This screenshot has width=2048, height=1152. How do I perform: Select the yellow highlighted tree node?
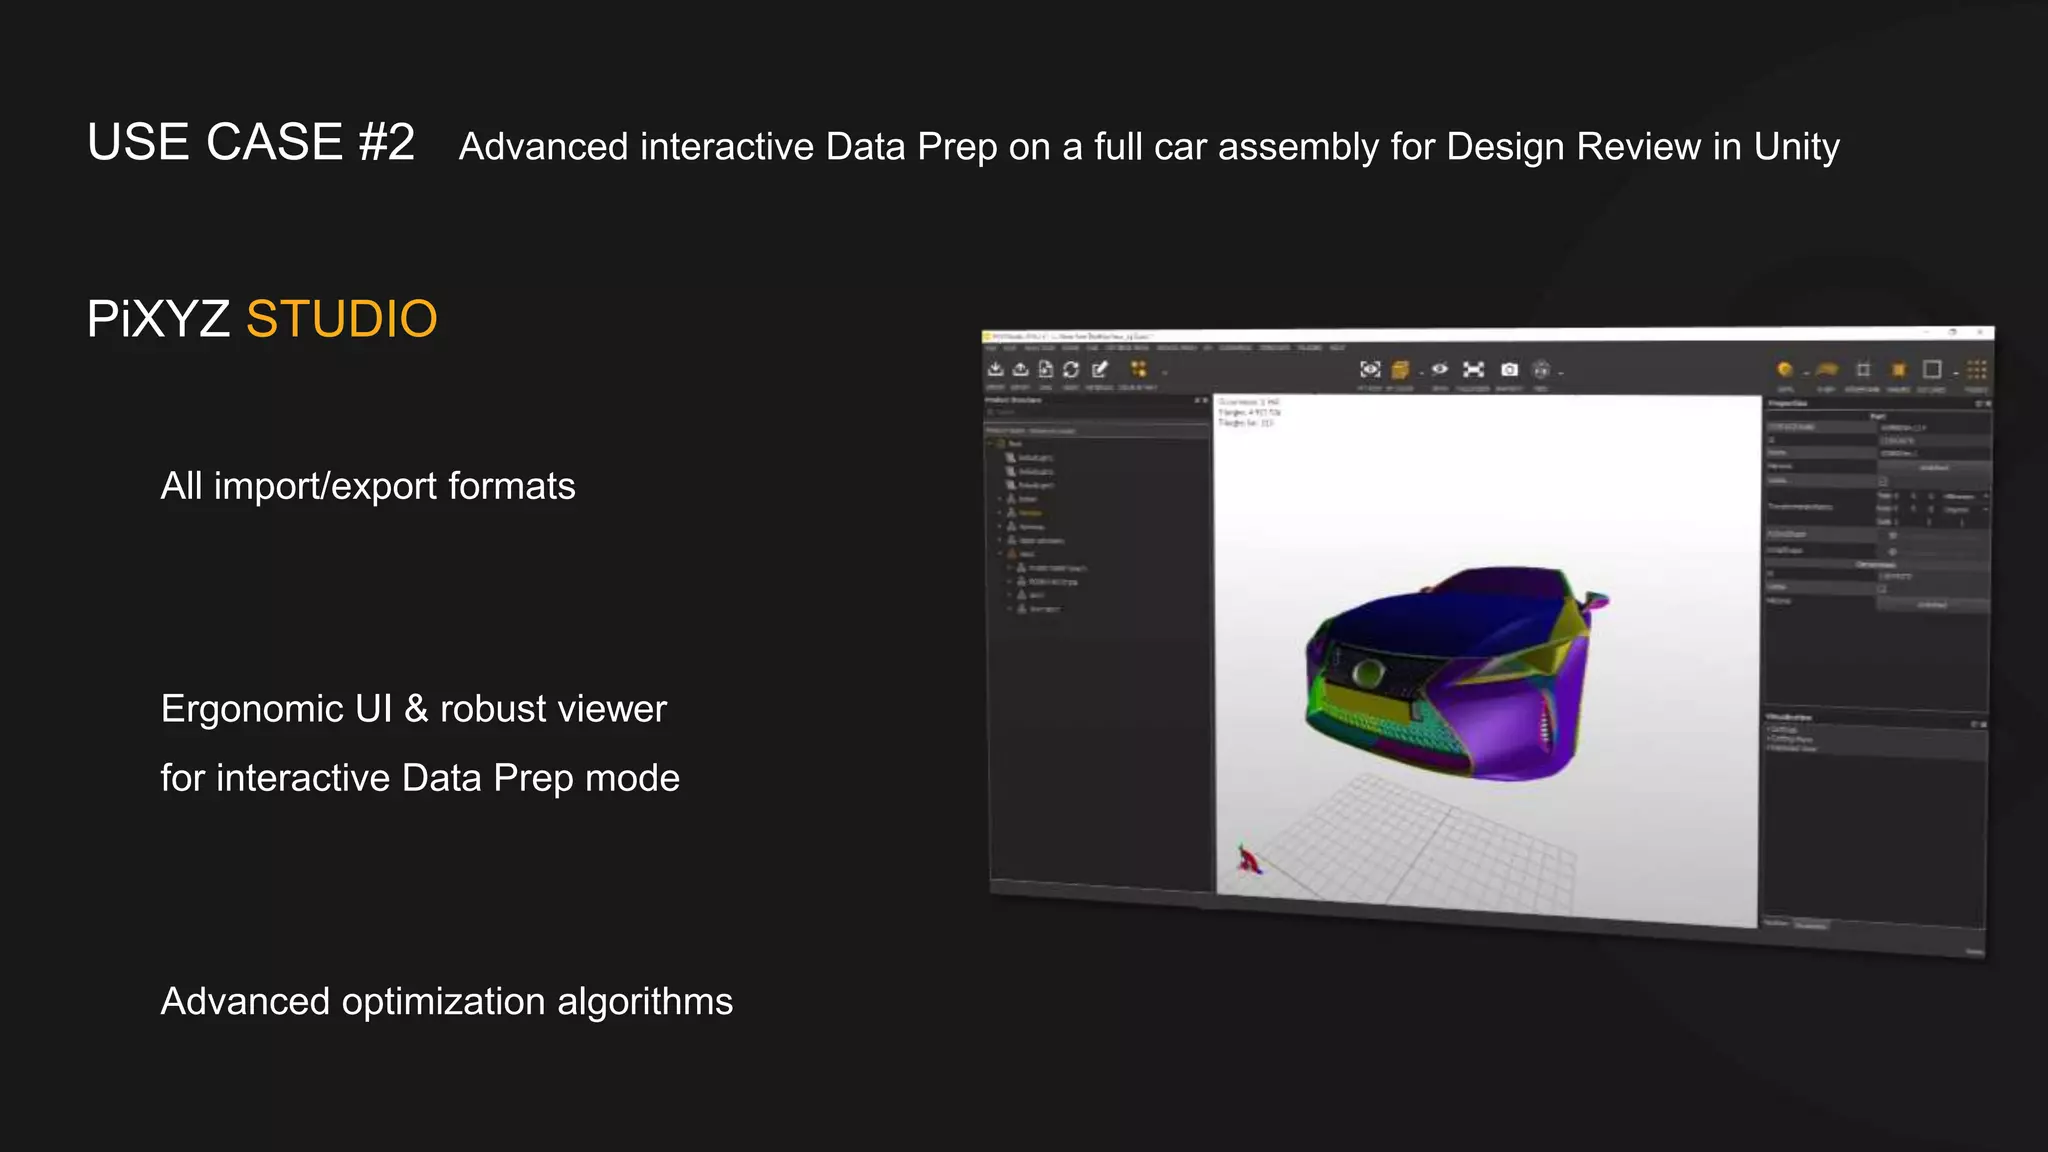click(x=1029, y=513)
